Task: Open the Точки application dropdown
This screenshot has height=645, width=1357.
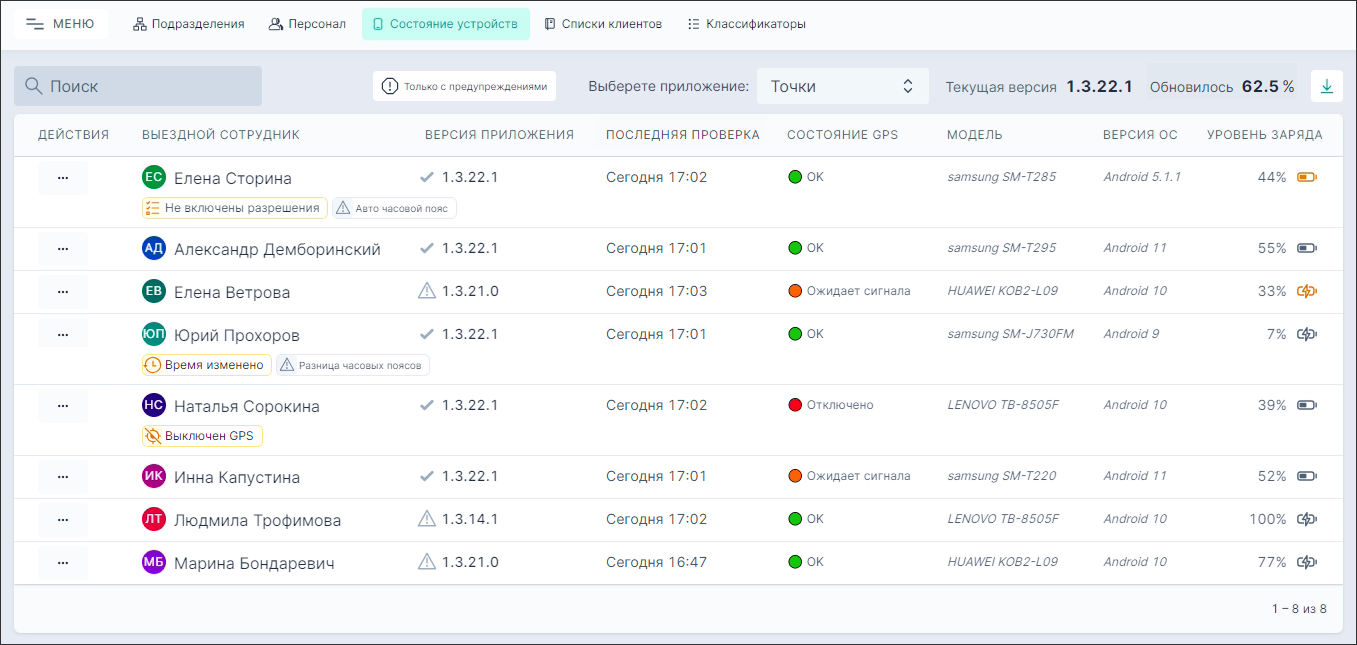Action: 842,87
